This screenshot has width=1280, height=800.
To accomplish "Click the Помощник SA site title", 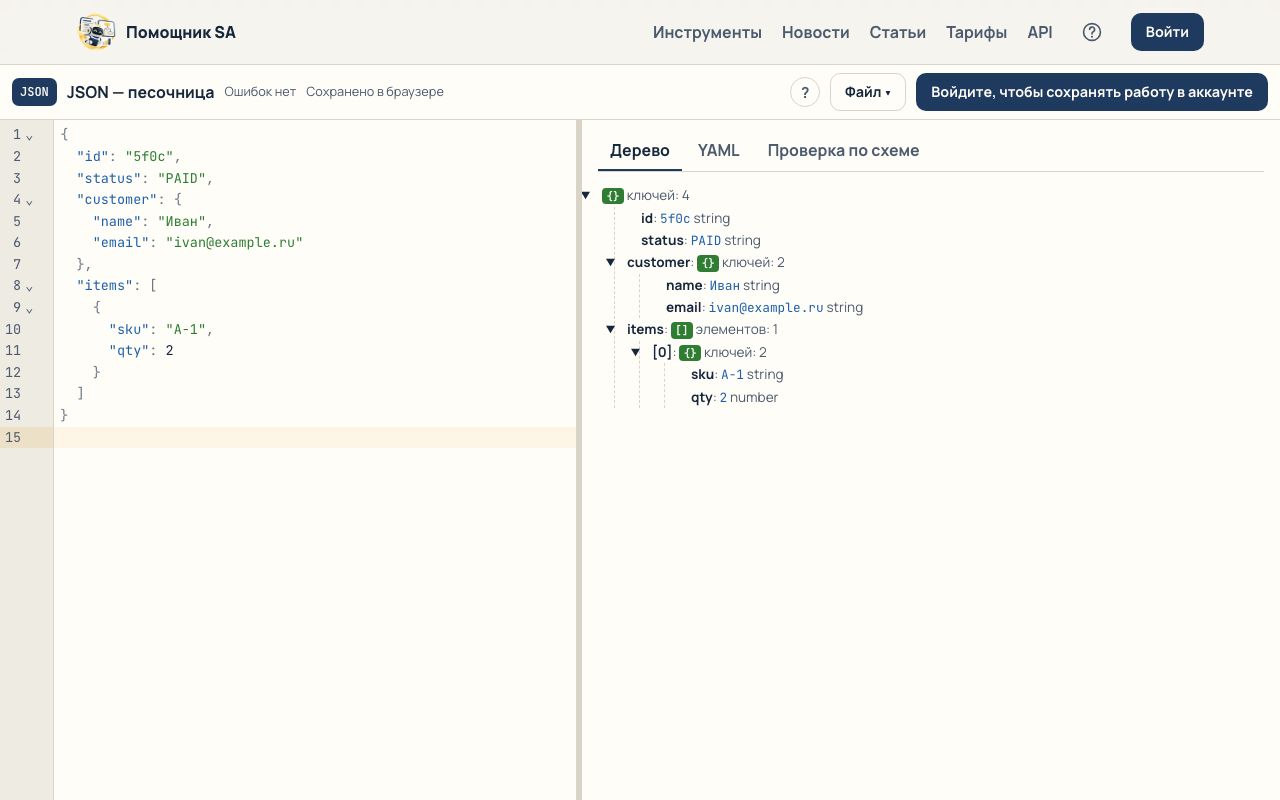I will coord(181,32).
